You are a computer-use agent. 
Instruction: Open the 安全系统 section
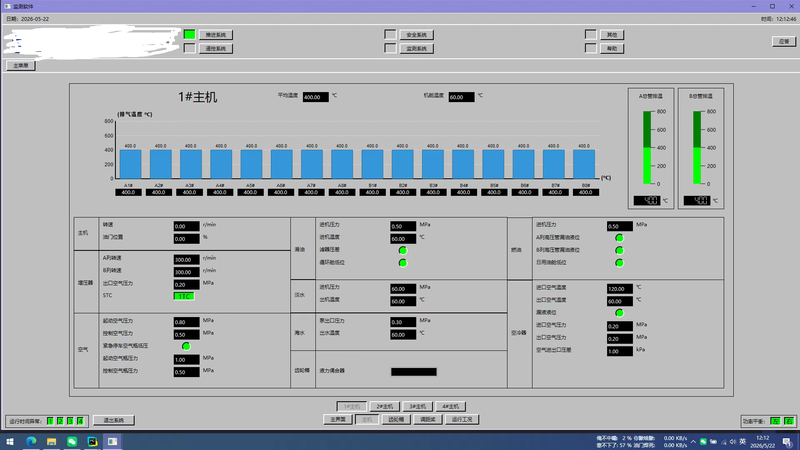(x=417, y=35)
